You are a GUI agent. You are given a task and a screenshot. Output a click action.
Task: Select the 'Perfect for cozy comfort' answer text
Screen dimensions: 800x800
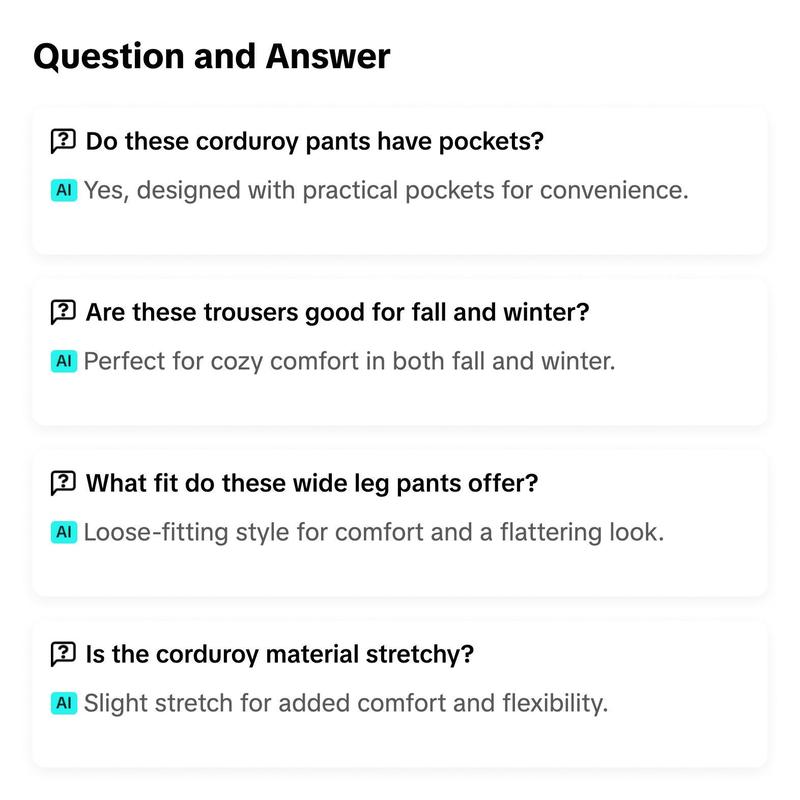point(349,361)
